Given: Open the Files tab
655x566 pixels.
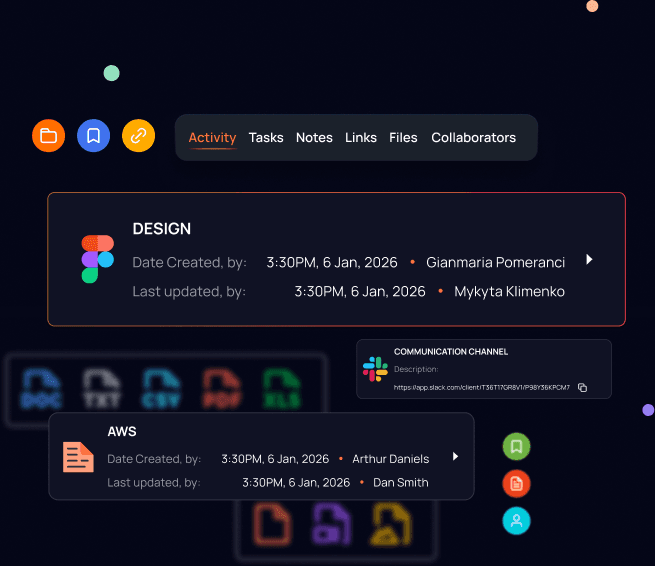Looking at the screenshot, I should pyautogui.click(x=403, y=137).
